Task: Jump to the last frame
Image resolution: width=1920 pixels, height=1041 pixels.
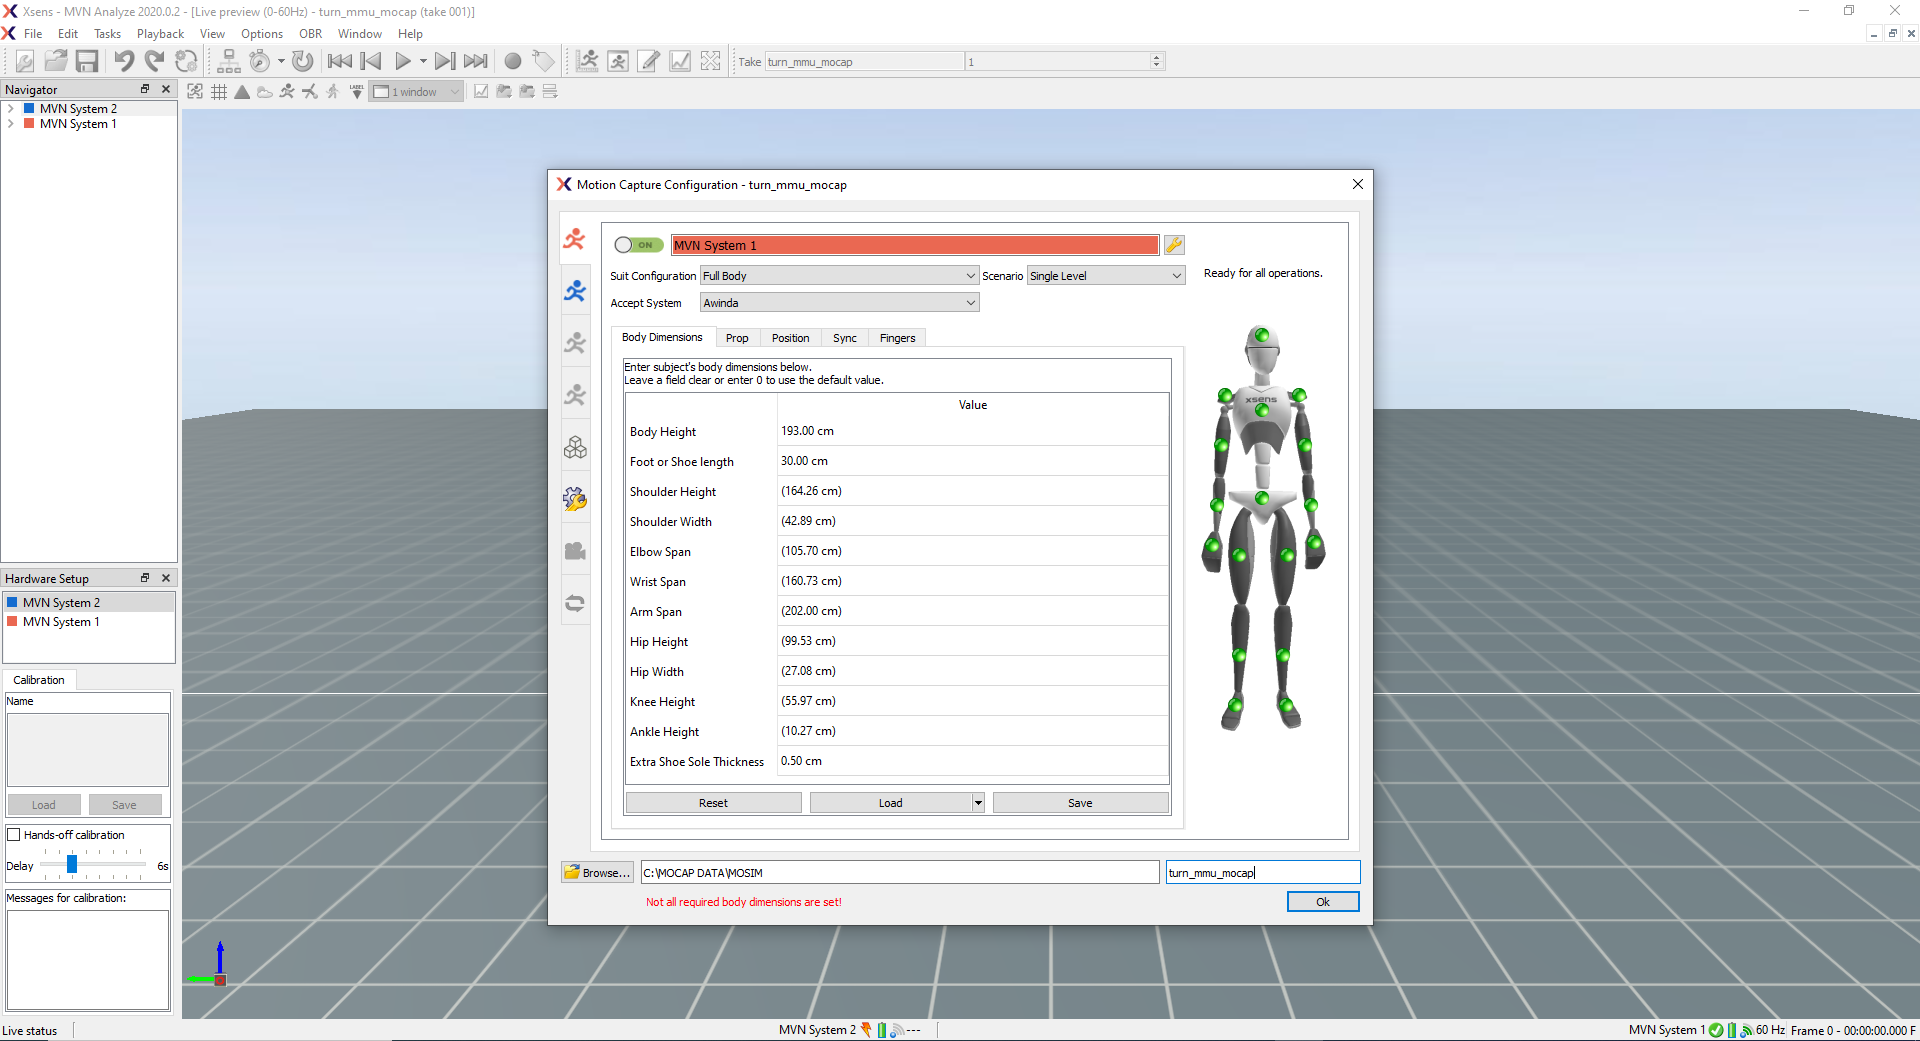Action: 476,61
